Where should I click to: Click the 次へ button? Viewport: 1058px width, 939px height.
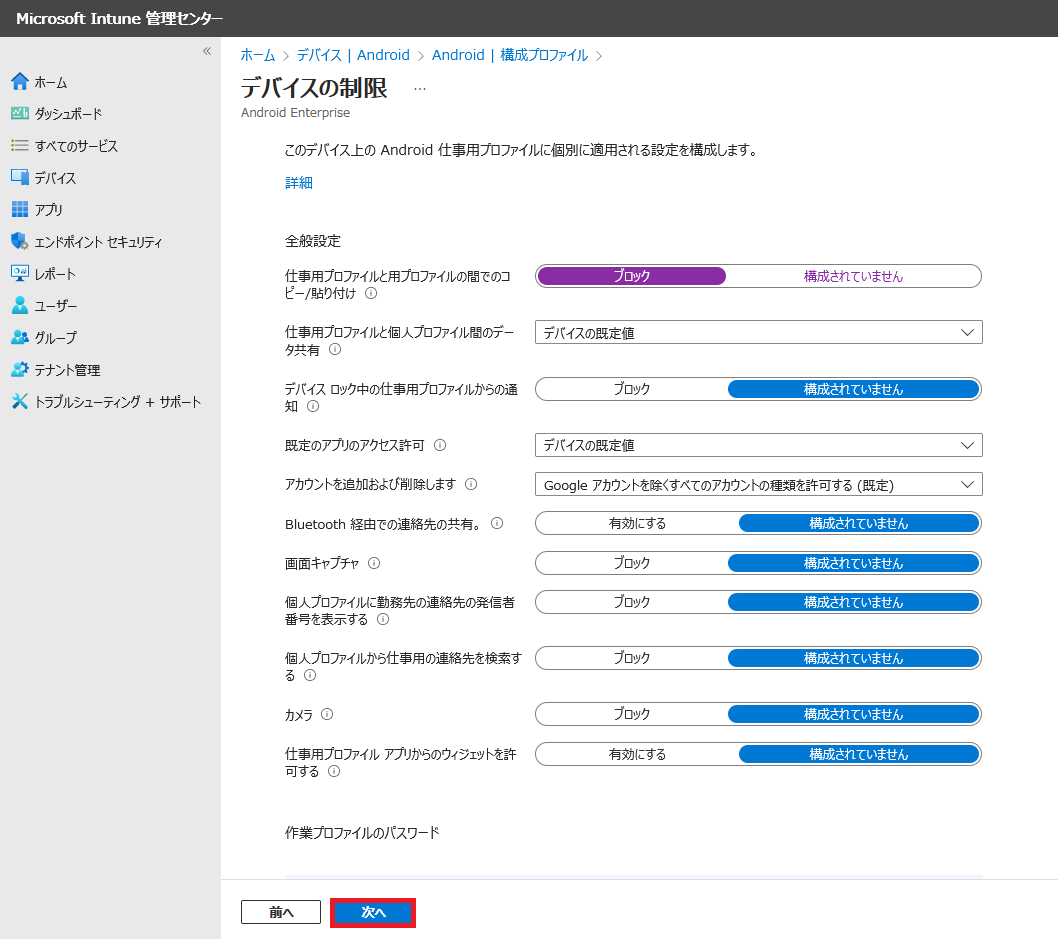(x=373, y=913)
